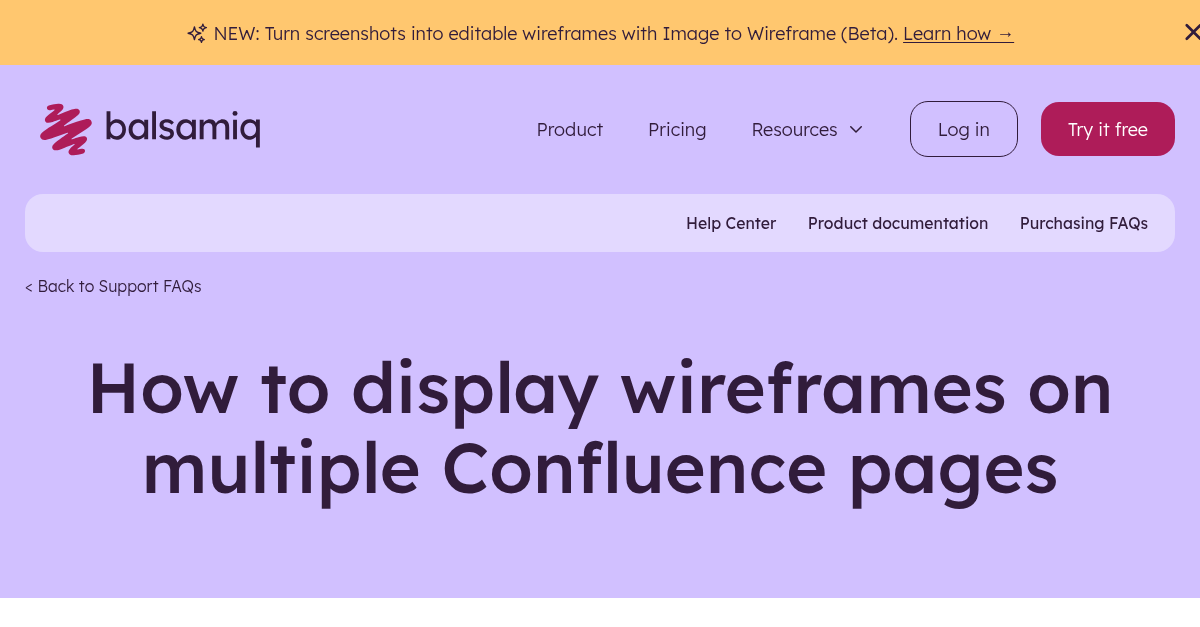Click the sparkles icon in the announcement banner
This screenshot has width=1200, height=627.
pos(197,33)
